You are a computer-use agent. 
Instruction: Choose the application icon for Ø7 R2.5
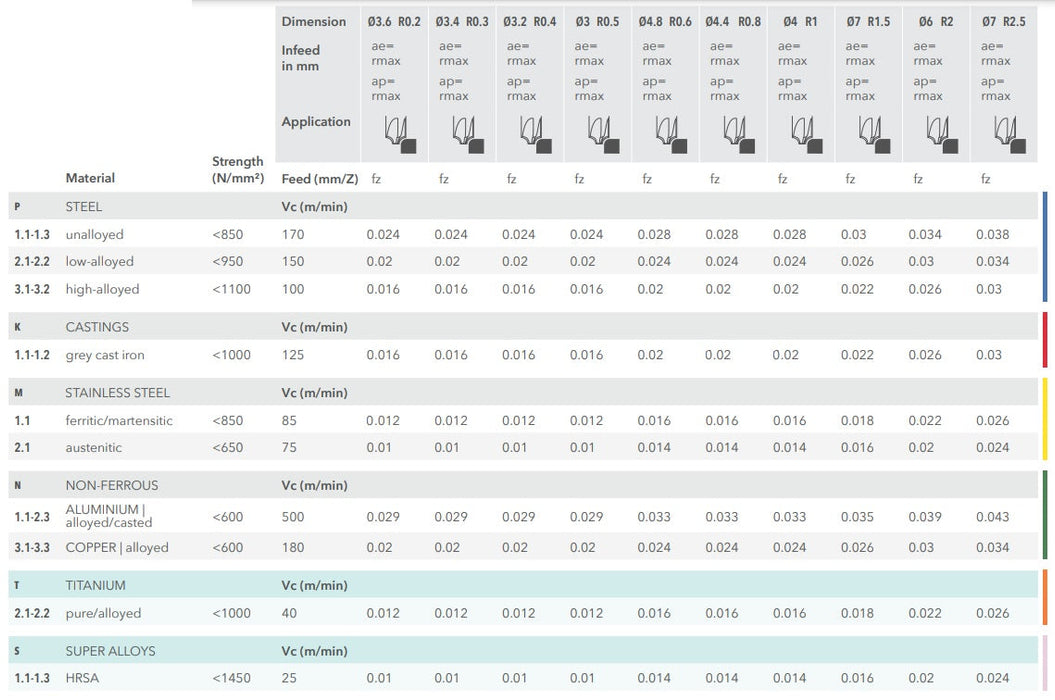(x=1010, y=134)
